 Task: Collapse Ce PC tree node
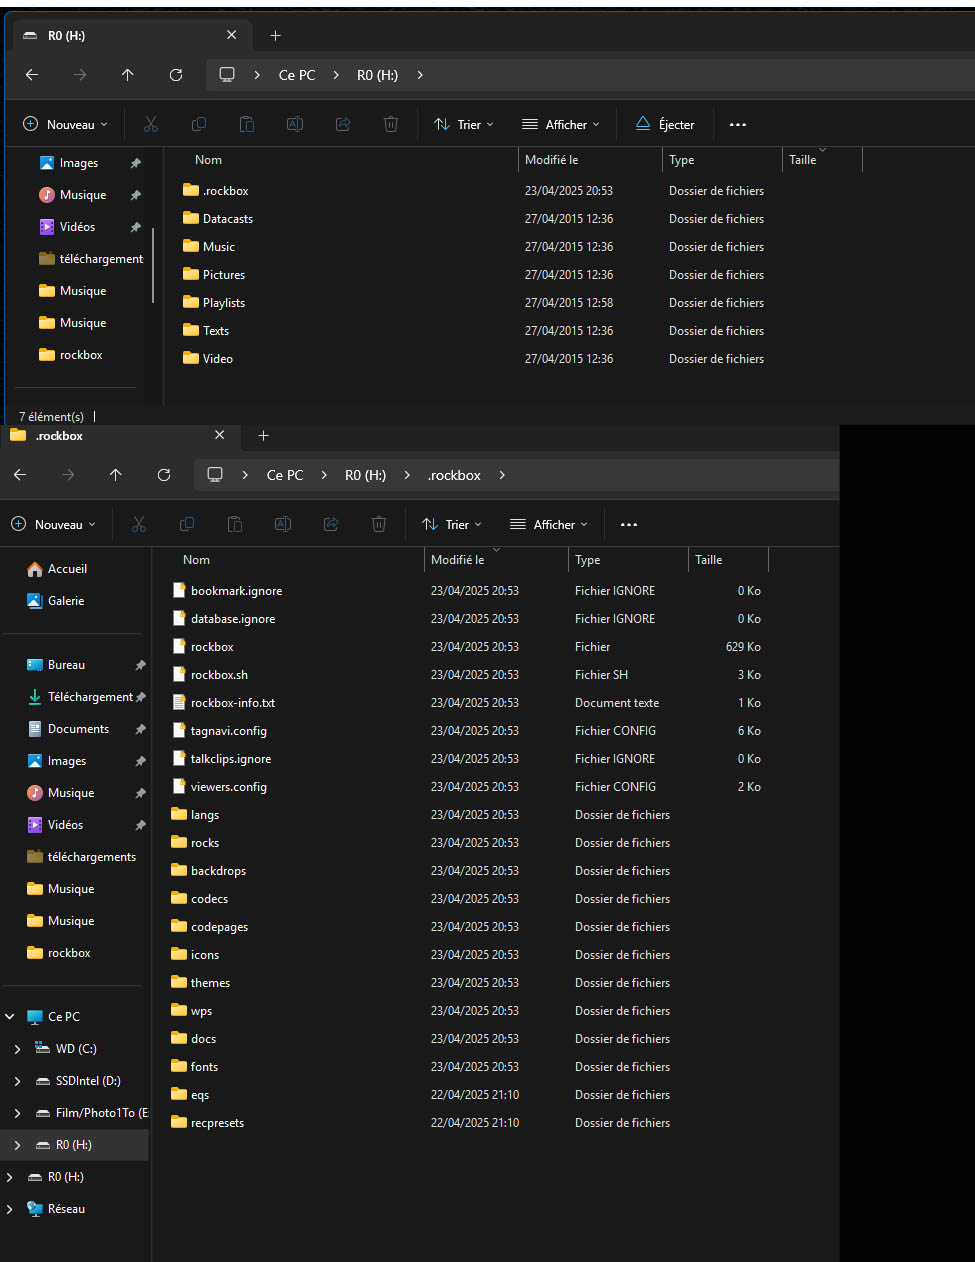click(10, 1017)
